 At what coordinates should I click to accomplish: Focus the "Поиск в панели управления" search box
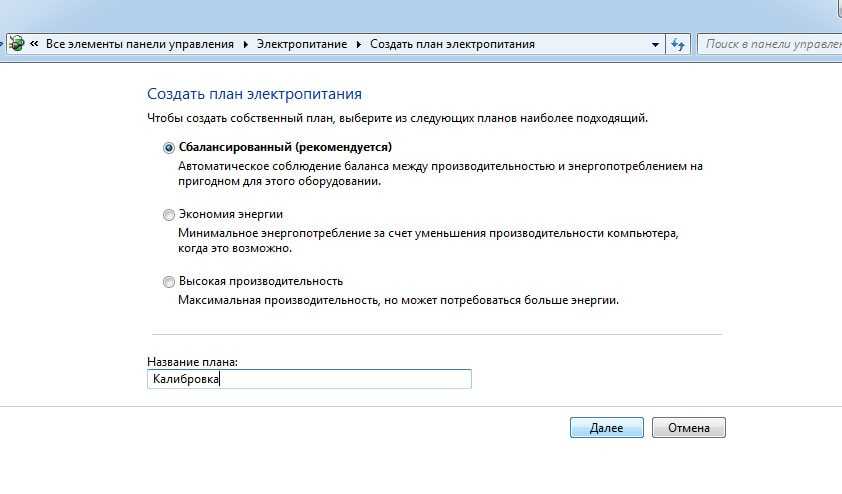click(770, 45)
